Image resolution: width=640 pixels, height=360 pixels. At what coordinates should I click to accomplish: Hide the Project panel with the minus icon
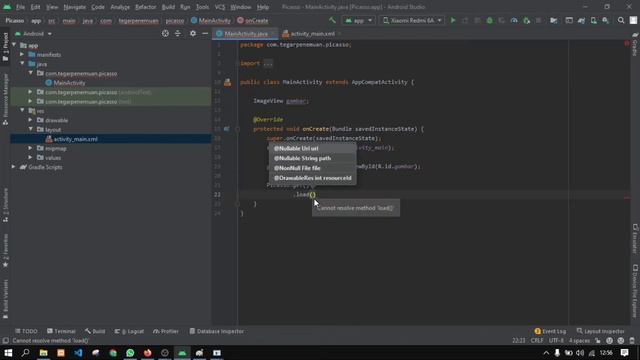tap(205, 33)
